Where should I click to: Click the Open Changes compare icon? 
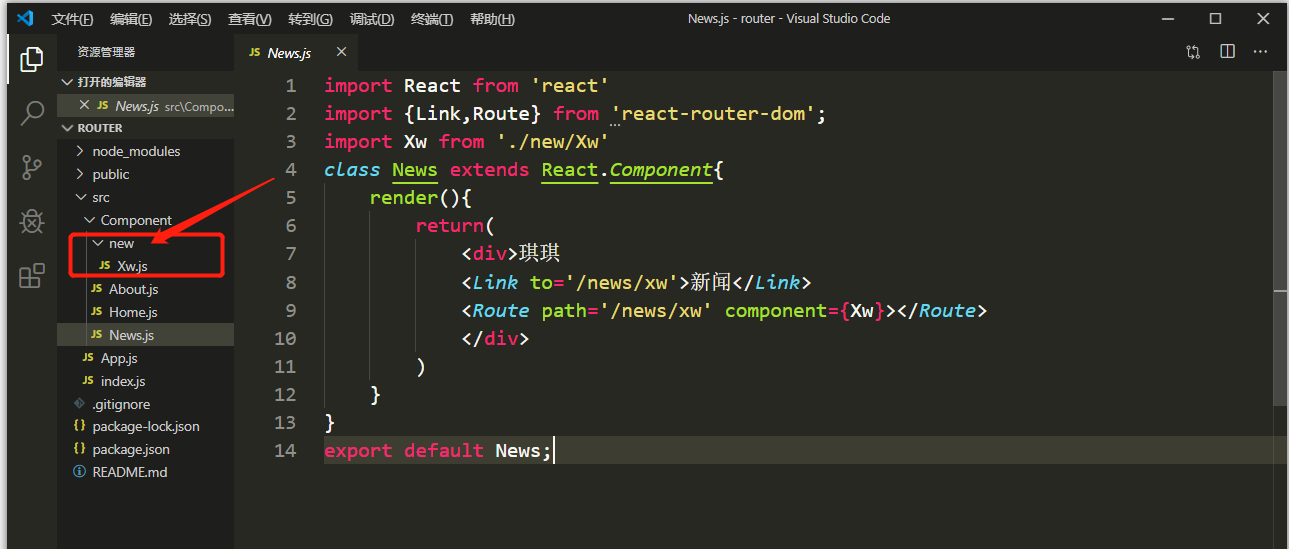coord(1193,52)
